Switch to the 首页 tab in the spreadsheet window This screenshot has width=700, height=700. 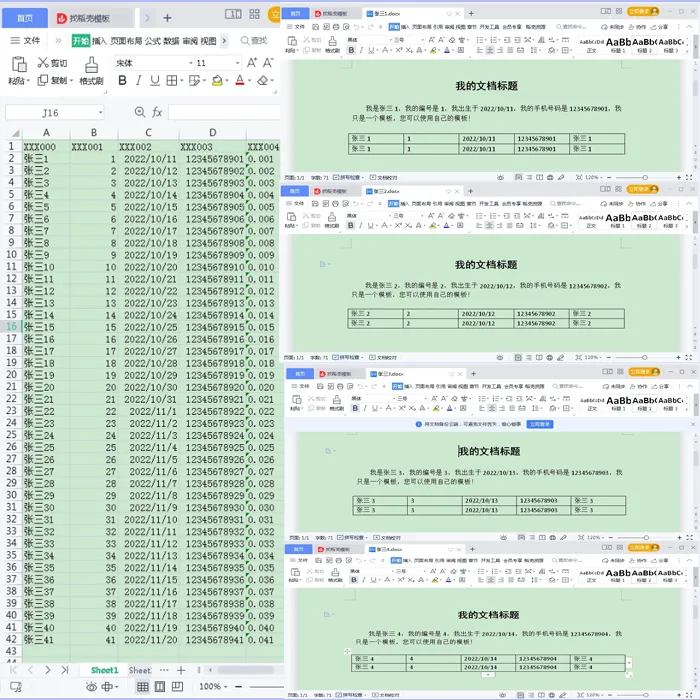coord(25,18)
